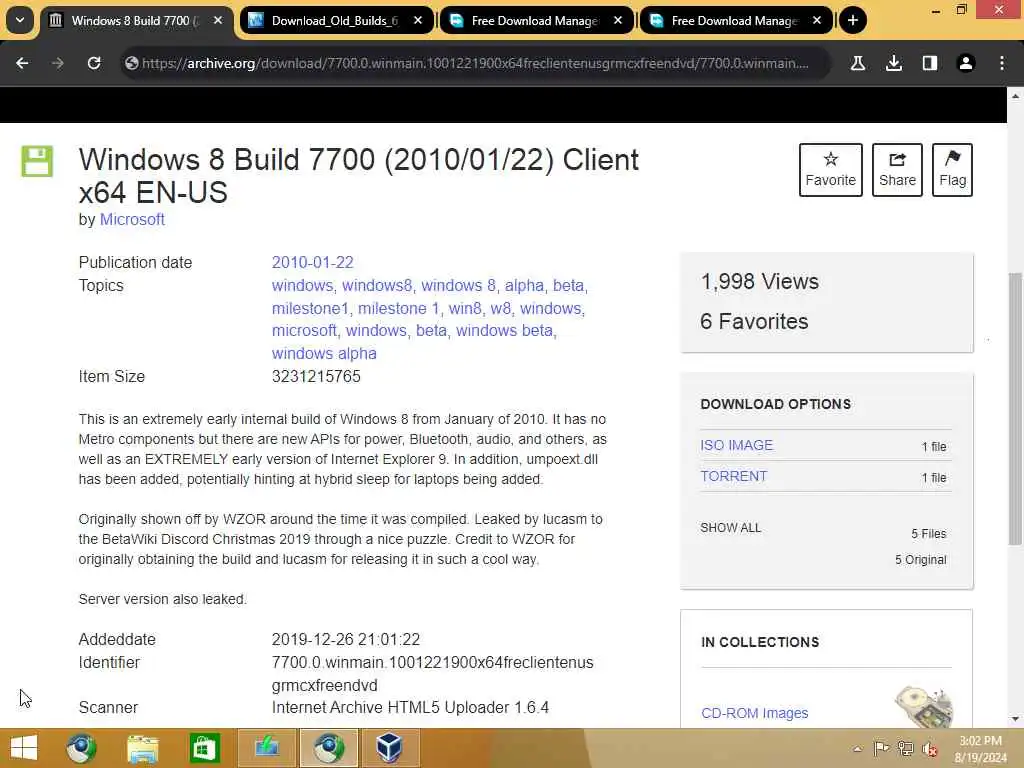Close the Download_Old_Builds tab
The image size is (1024, 768).
(418, 20)
